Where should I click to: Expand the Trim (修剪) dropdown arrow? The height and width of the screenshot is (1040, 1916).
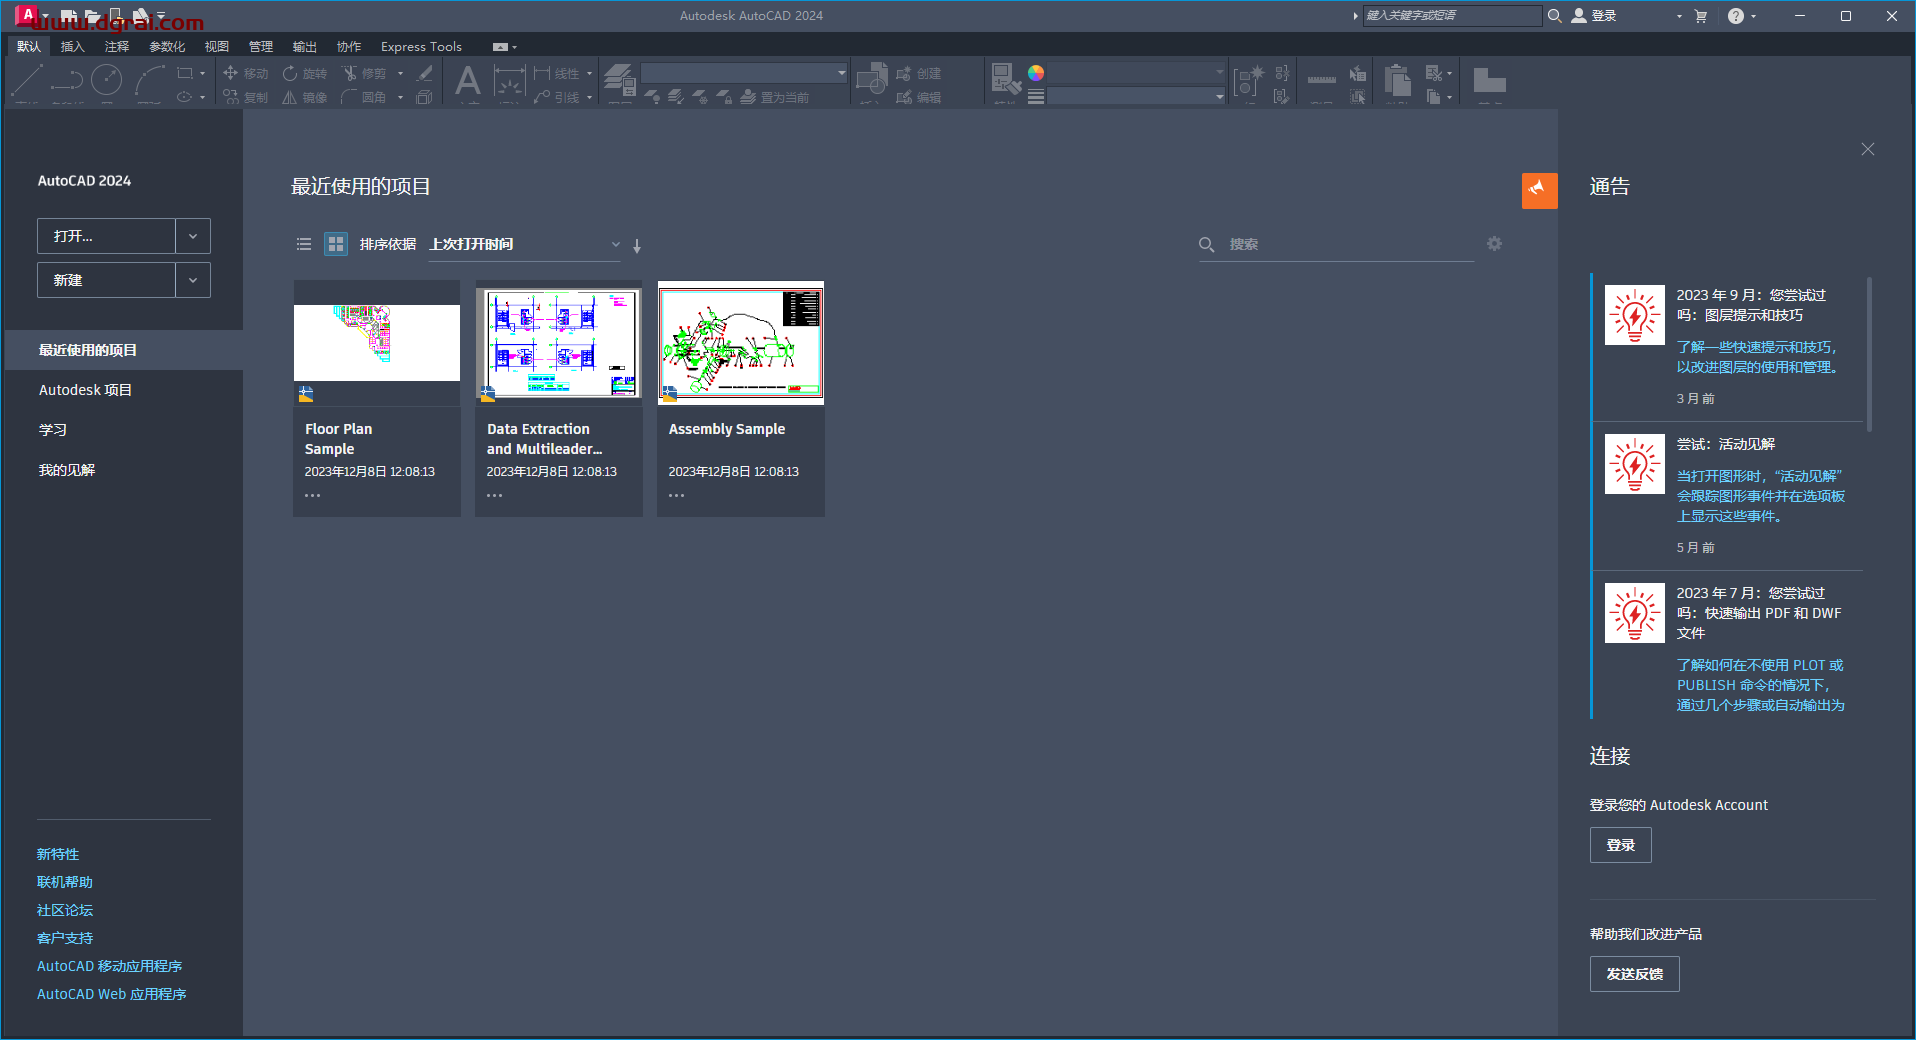click(400, 73)
